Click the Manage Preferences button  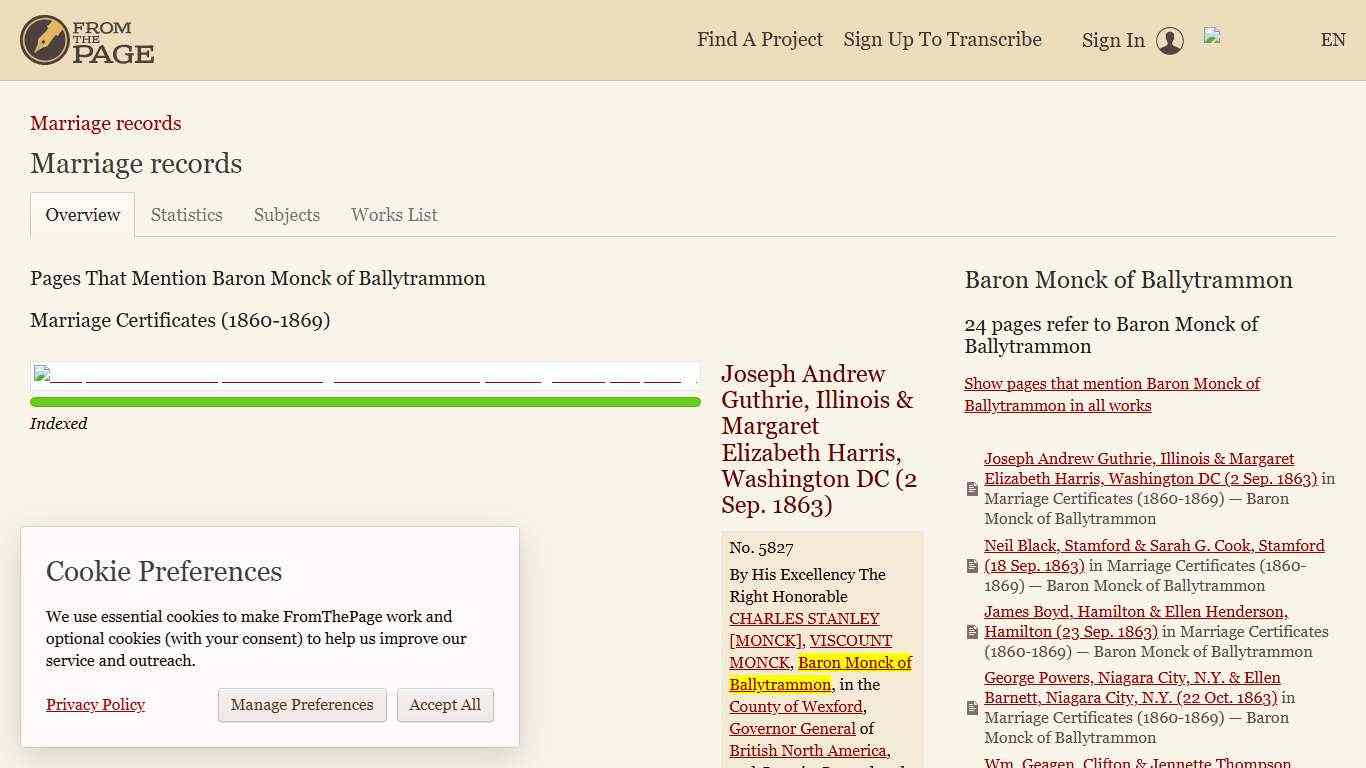point(302,705)
